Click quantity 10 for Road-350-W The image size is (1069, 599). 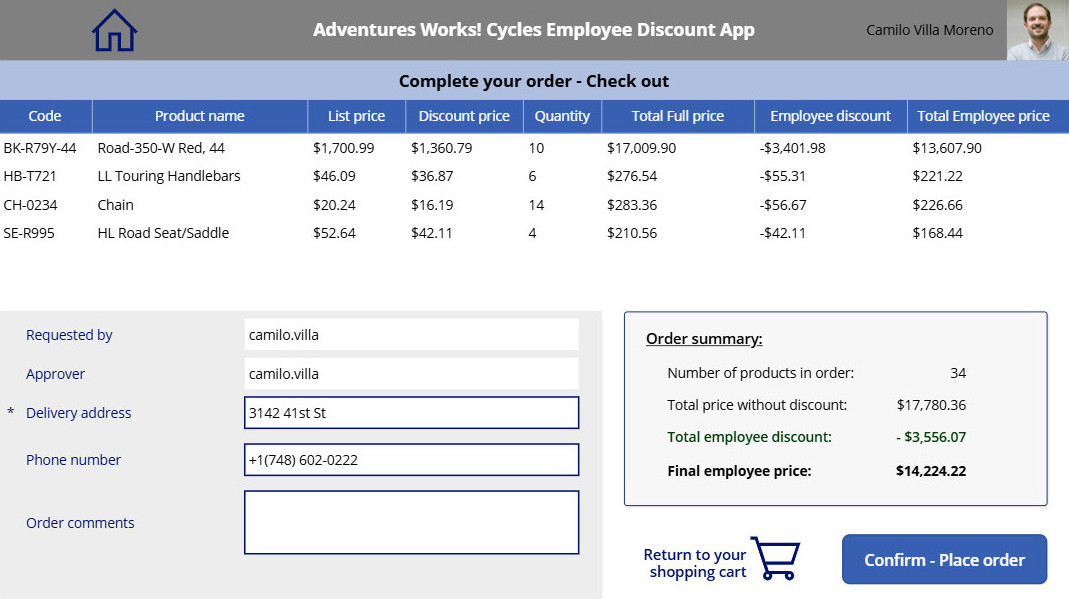536,148
